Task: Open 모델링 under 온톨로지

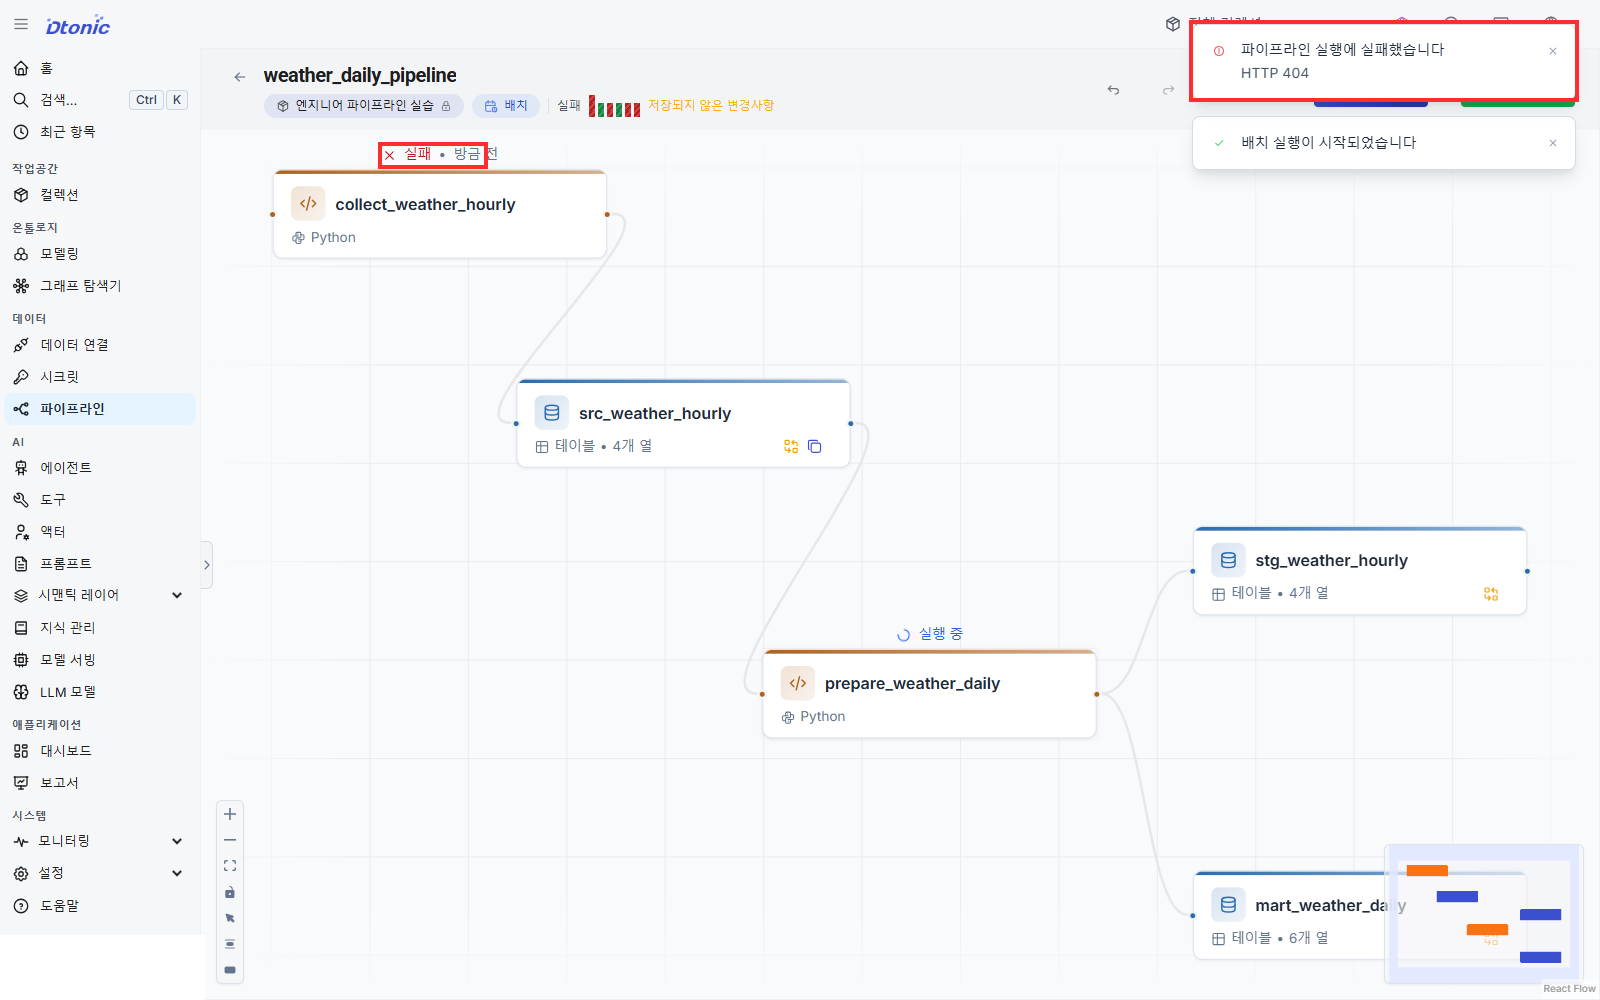Action: click(100, 254)
